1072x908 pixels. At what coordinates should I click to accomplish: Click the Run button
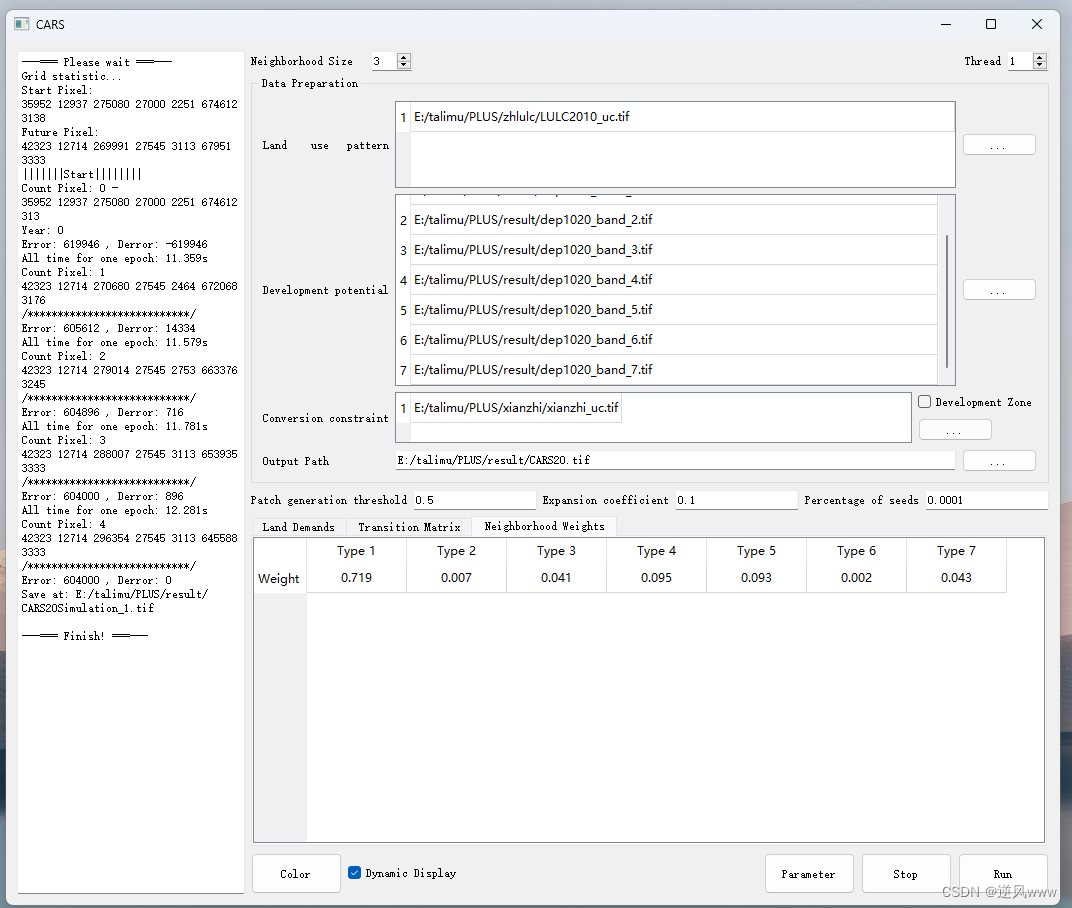(1002, 874)
